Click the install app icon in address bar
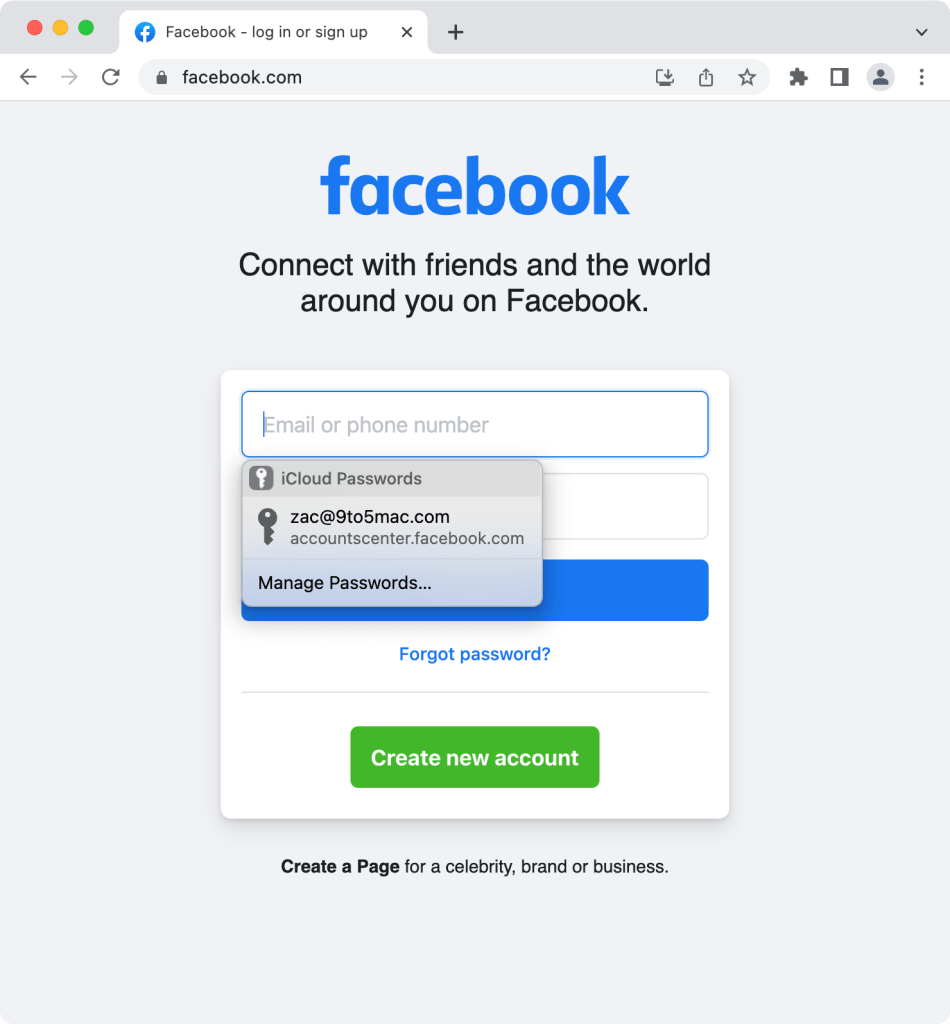The image size is (950, 1024). [665, 77]
